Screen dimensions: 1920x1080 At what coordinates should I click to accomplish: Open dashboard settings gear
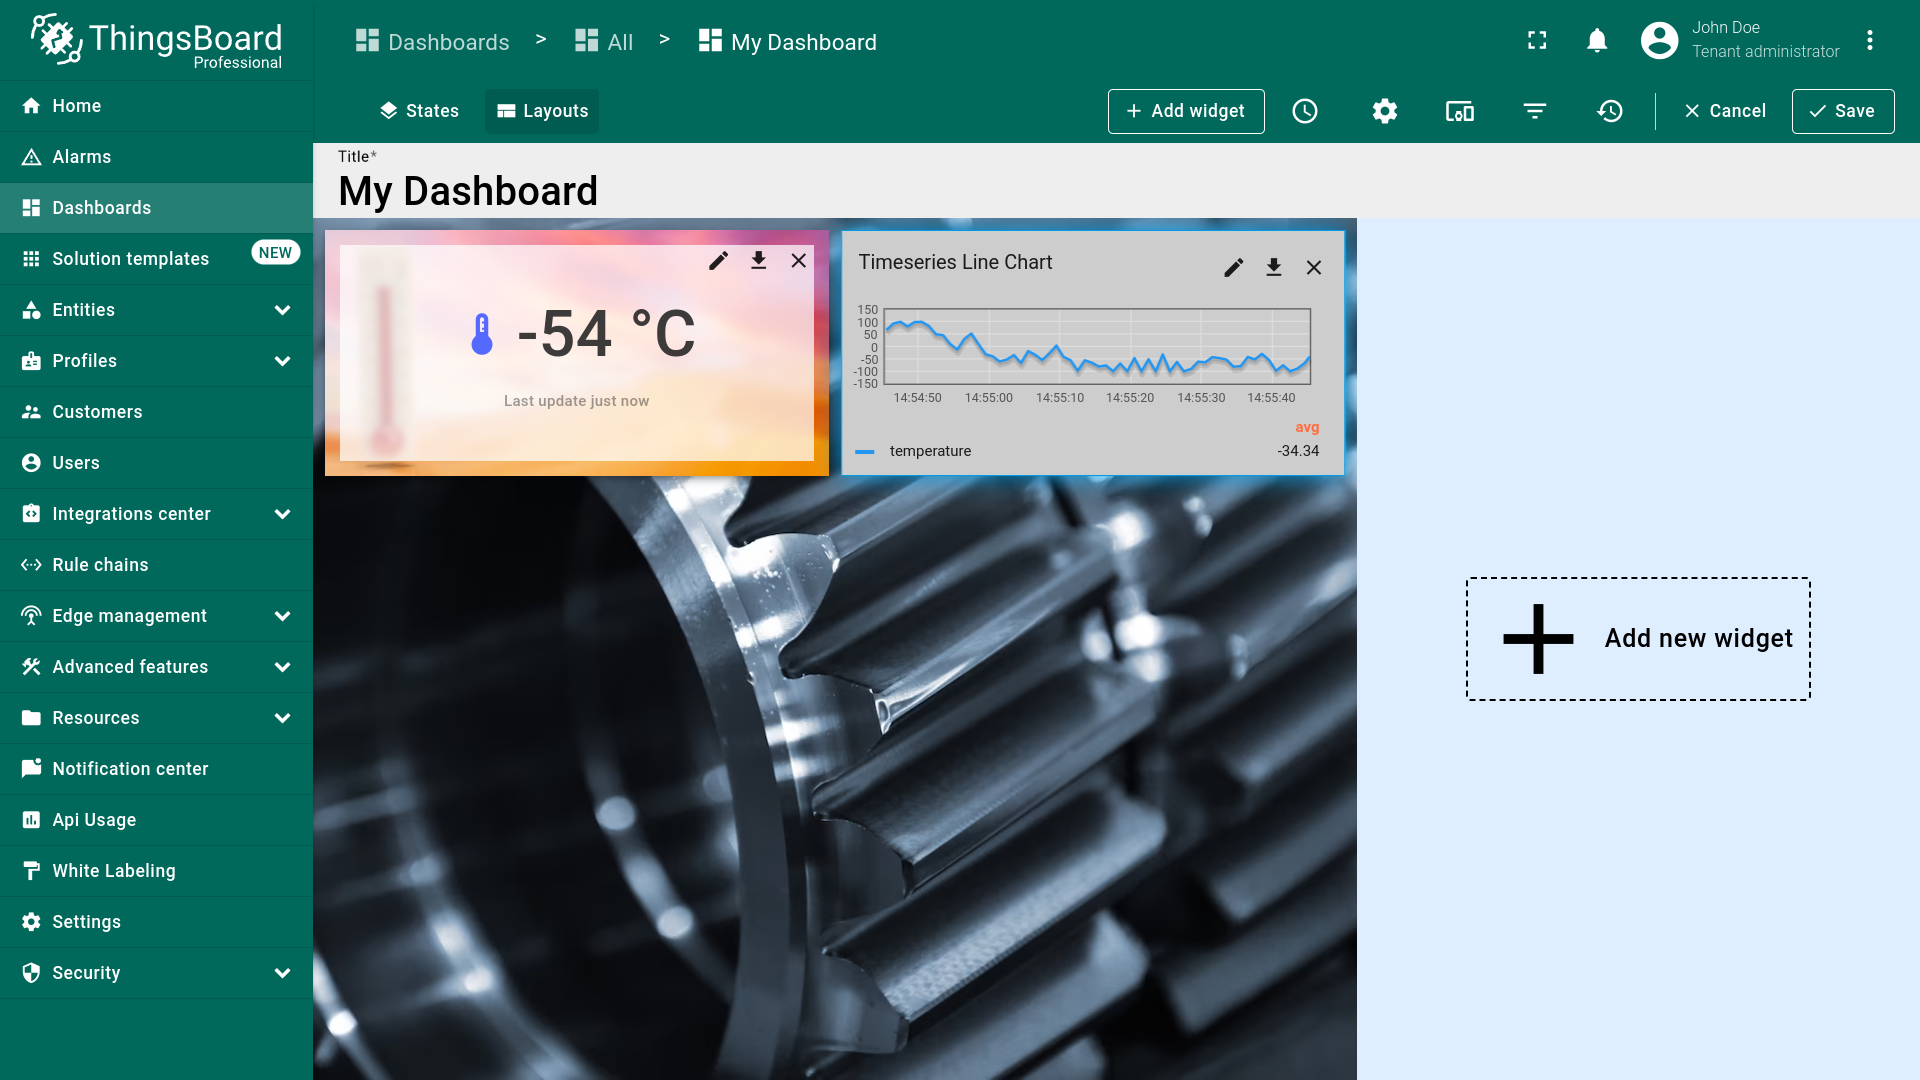click(x=1385, y=111)
